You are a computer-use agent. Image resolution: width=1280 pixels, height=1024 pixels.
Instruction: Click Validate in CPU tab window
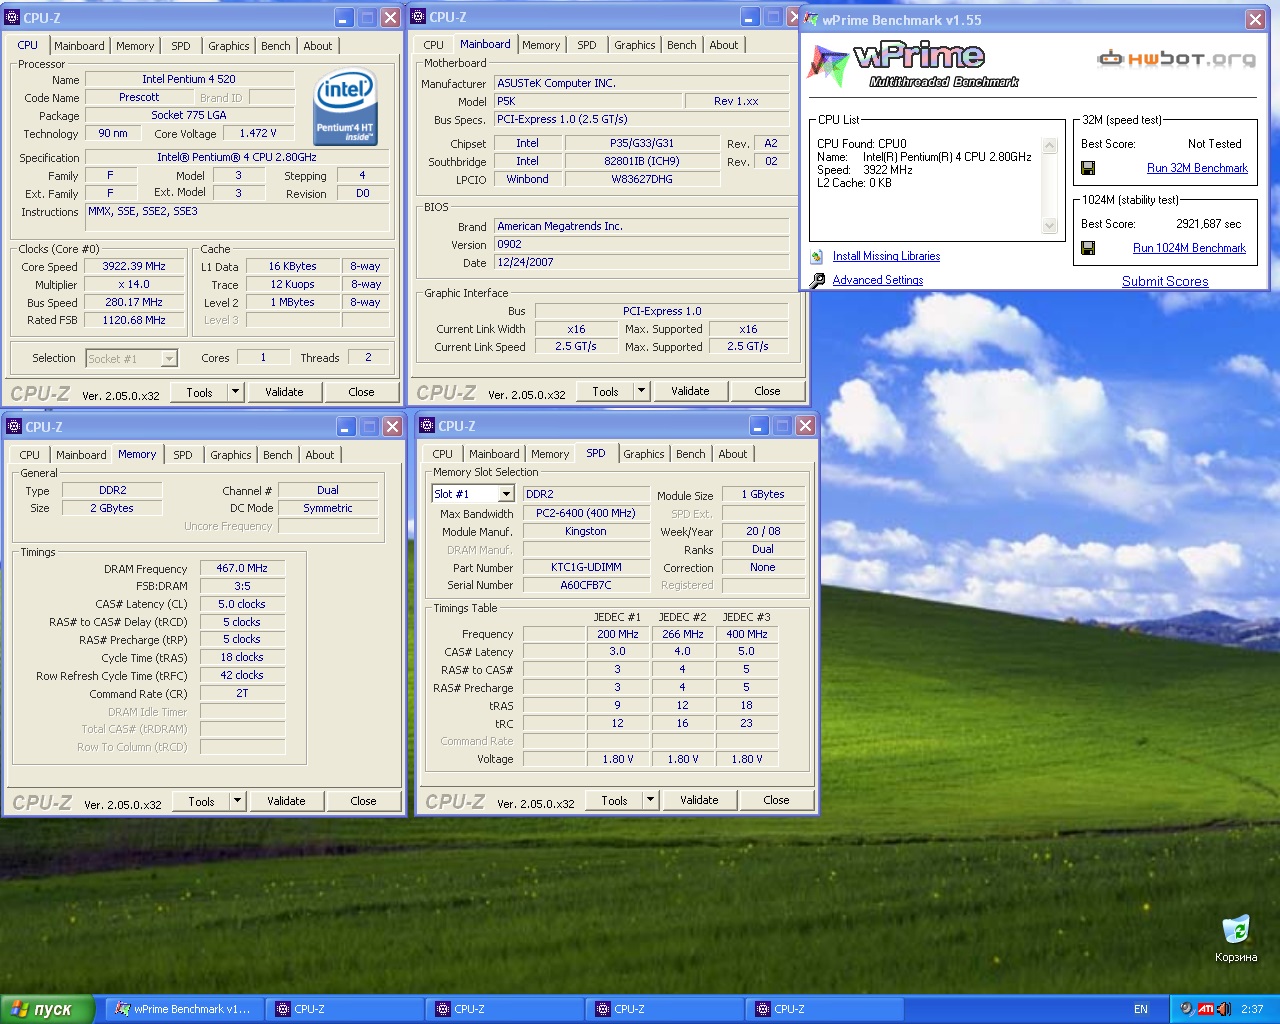pos(284,392)
